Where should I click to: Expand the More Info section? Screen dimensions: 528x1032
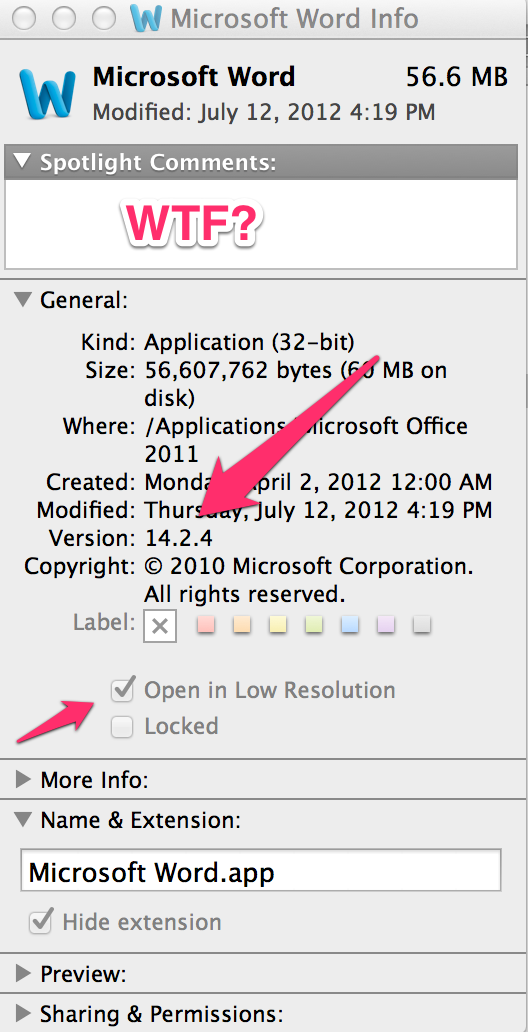pos(23,780)
